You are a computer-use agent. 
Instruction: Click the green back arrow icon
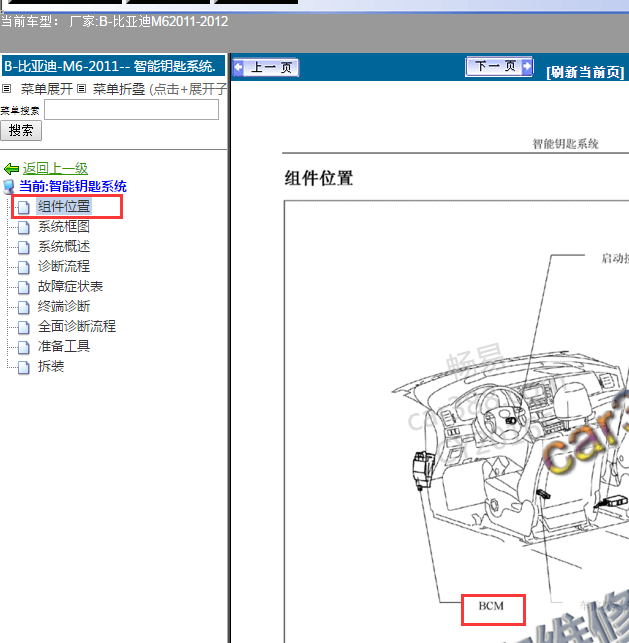point(11,169)
